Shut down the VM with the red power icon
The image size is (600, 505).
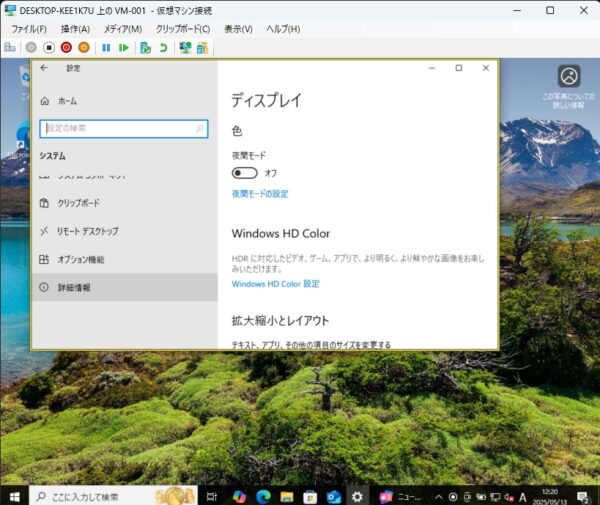click(66, 47)
